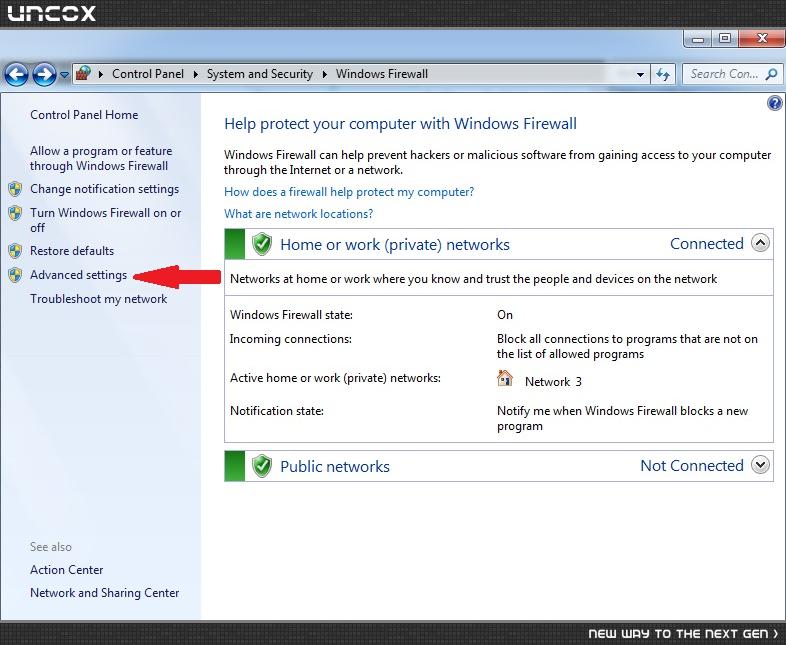Open Change notification settings

(x=104, y=189)
